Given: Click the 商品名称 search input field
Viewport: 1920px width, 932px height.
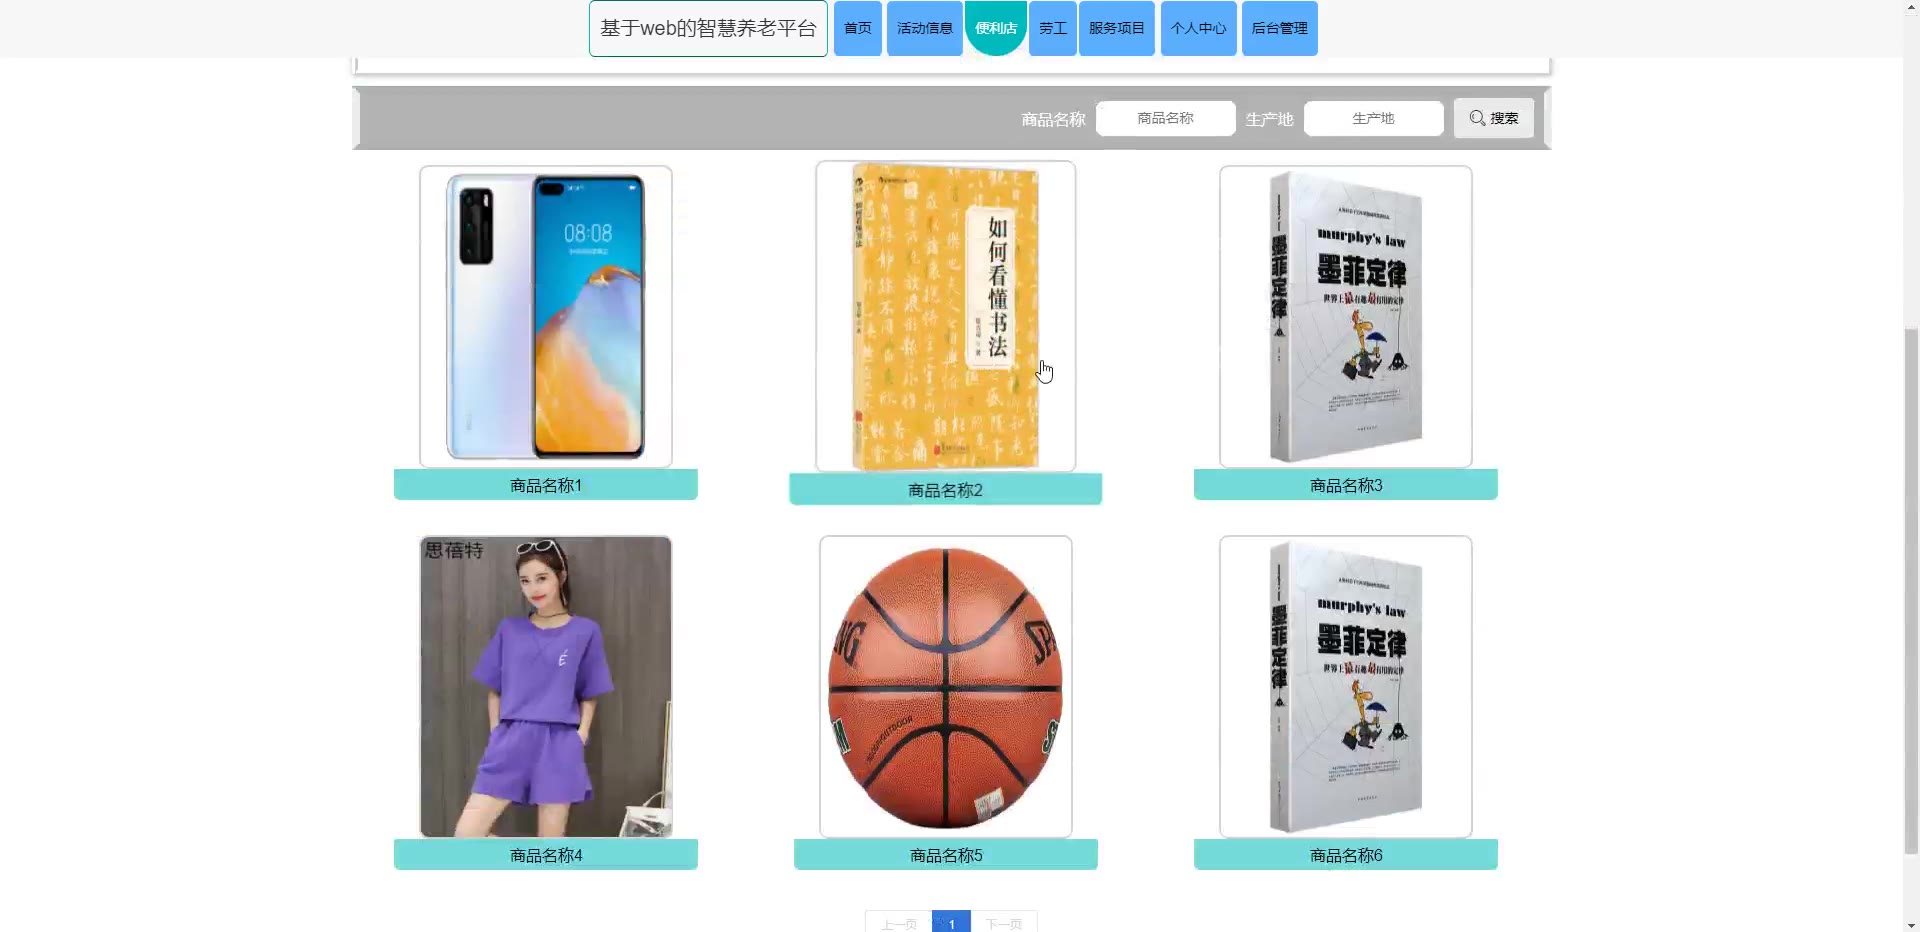Looking at the screenshot, I should (1165, 118).
